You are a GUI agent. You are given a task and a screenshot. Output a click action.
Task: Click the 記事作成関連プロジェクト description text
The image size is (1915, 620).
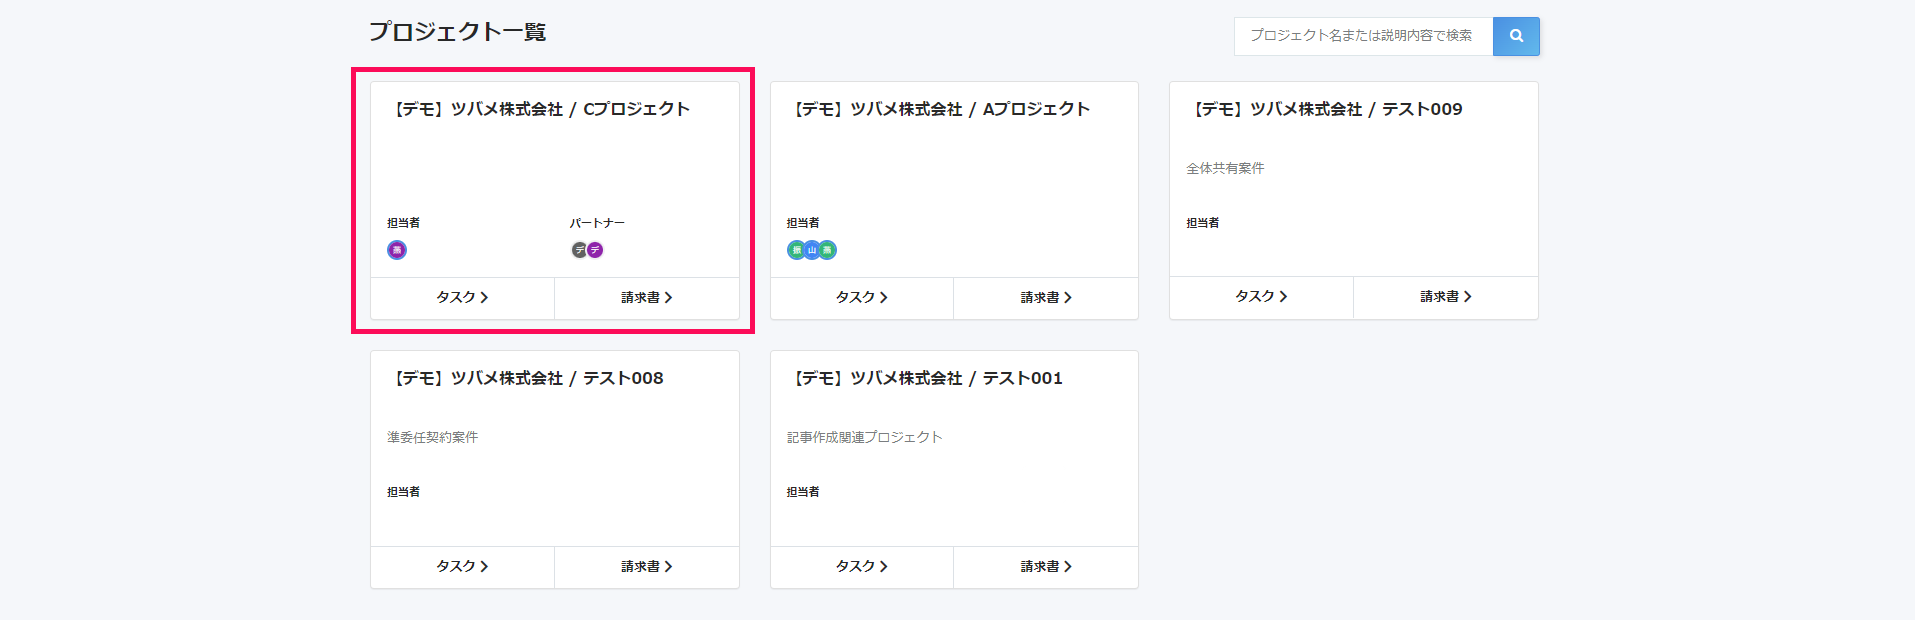[x=864, y=438]
